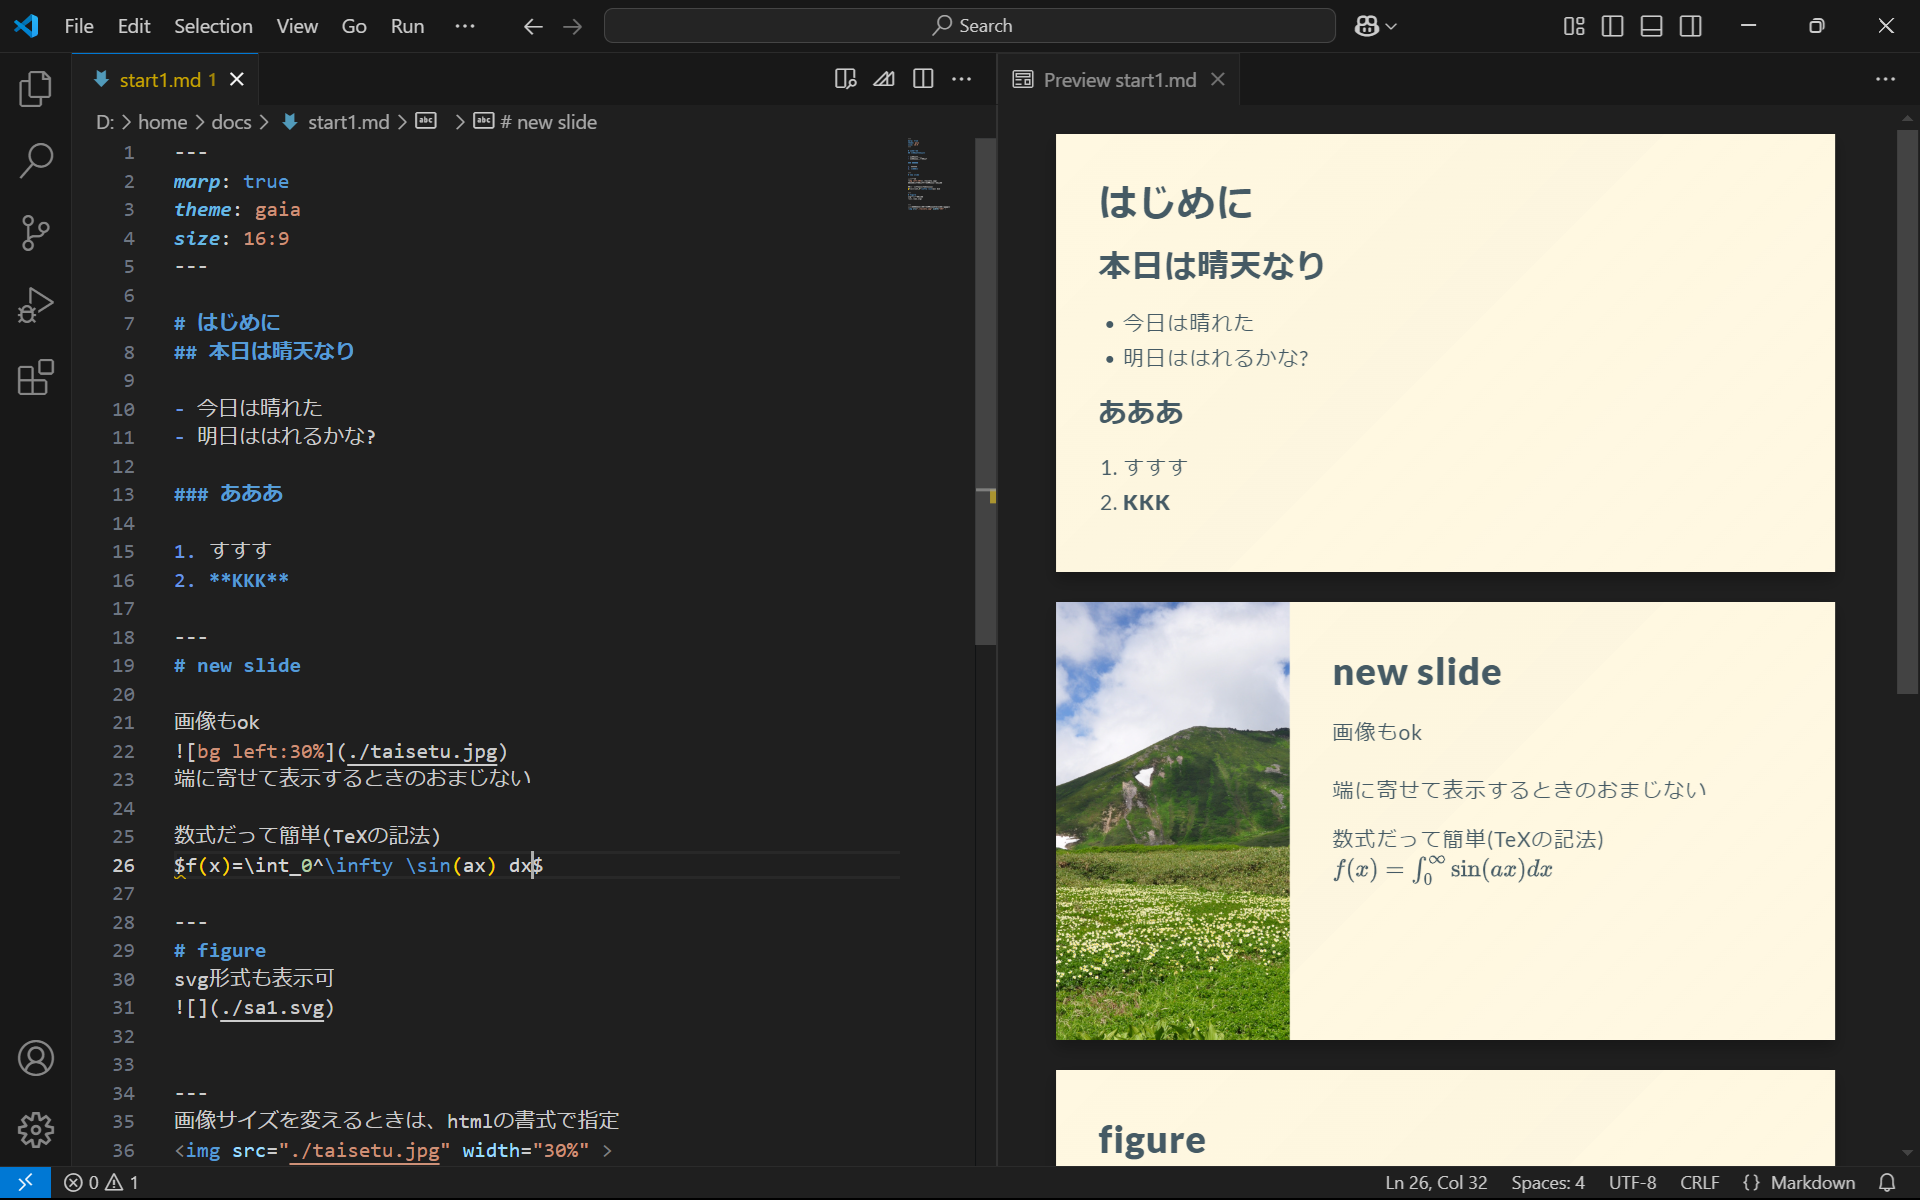This screenshot has width=1920, height=1200.
Task: Open breadcrumb item docs in the path bar
Action: pyautogui.click(x=231, y=121)
